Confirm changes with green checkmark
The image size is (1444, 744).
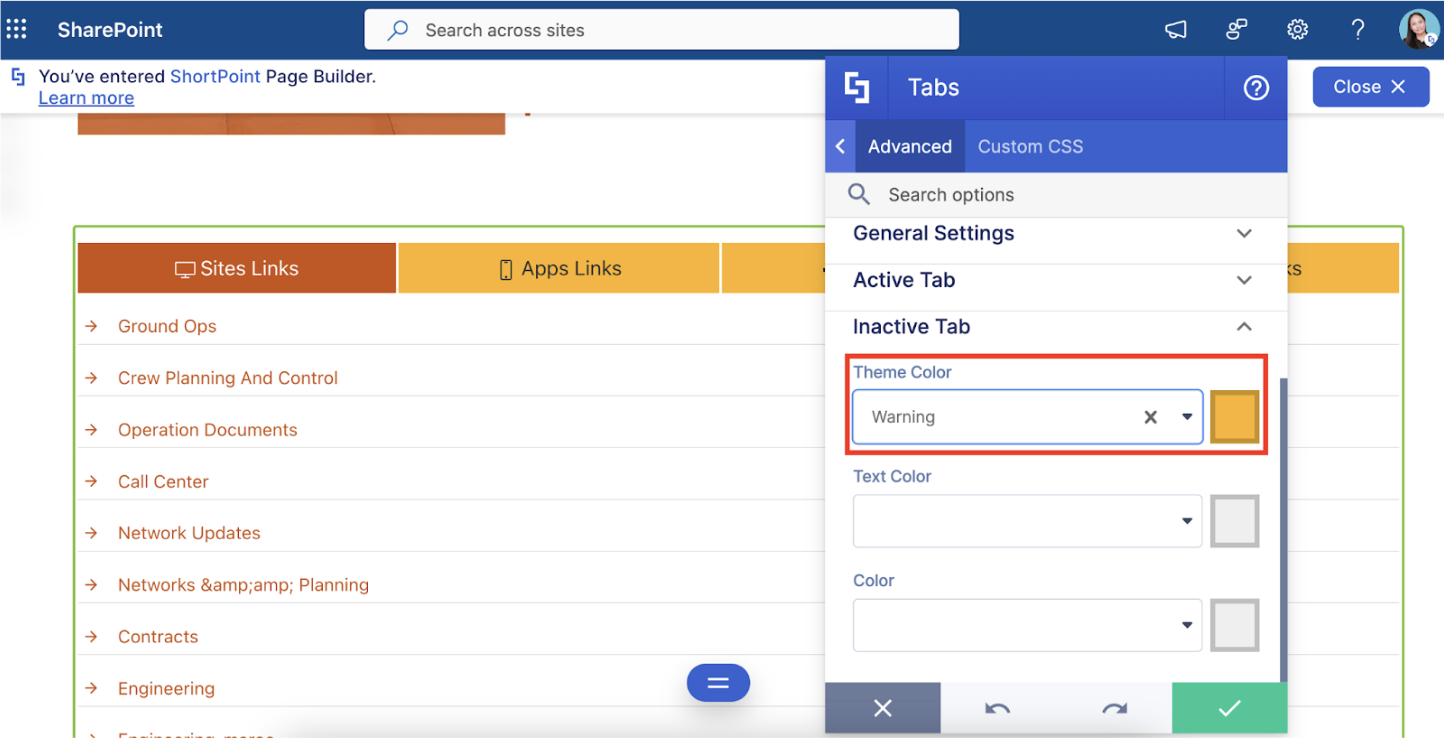click(1229, 709)
